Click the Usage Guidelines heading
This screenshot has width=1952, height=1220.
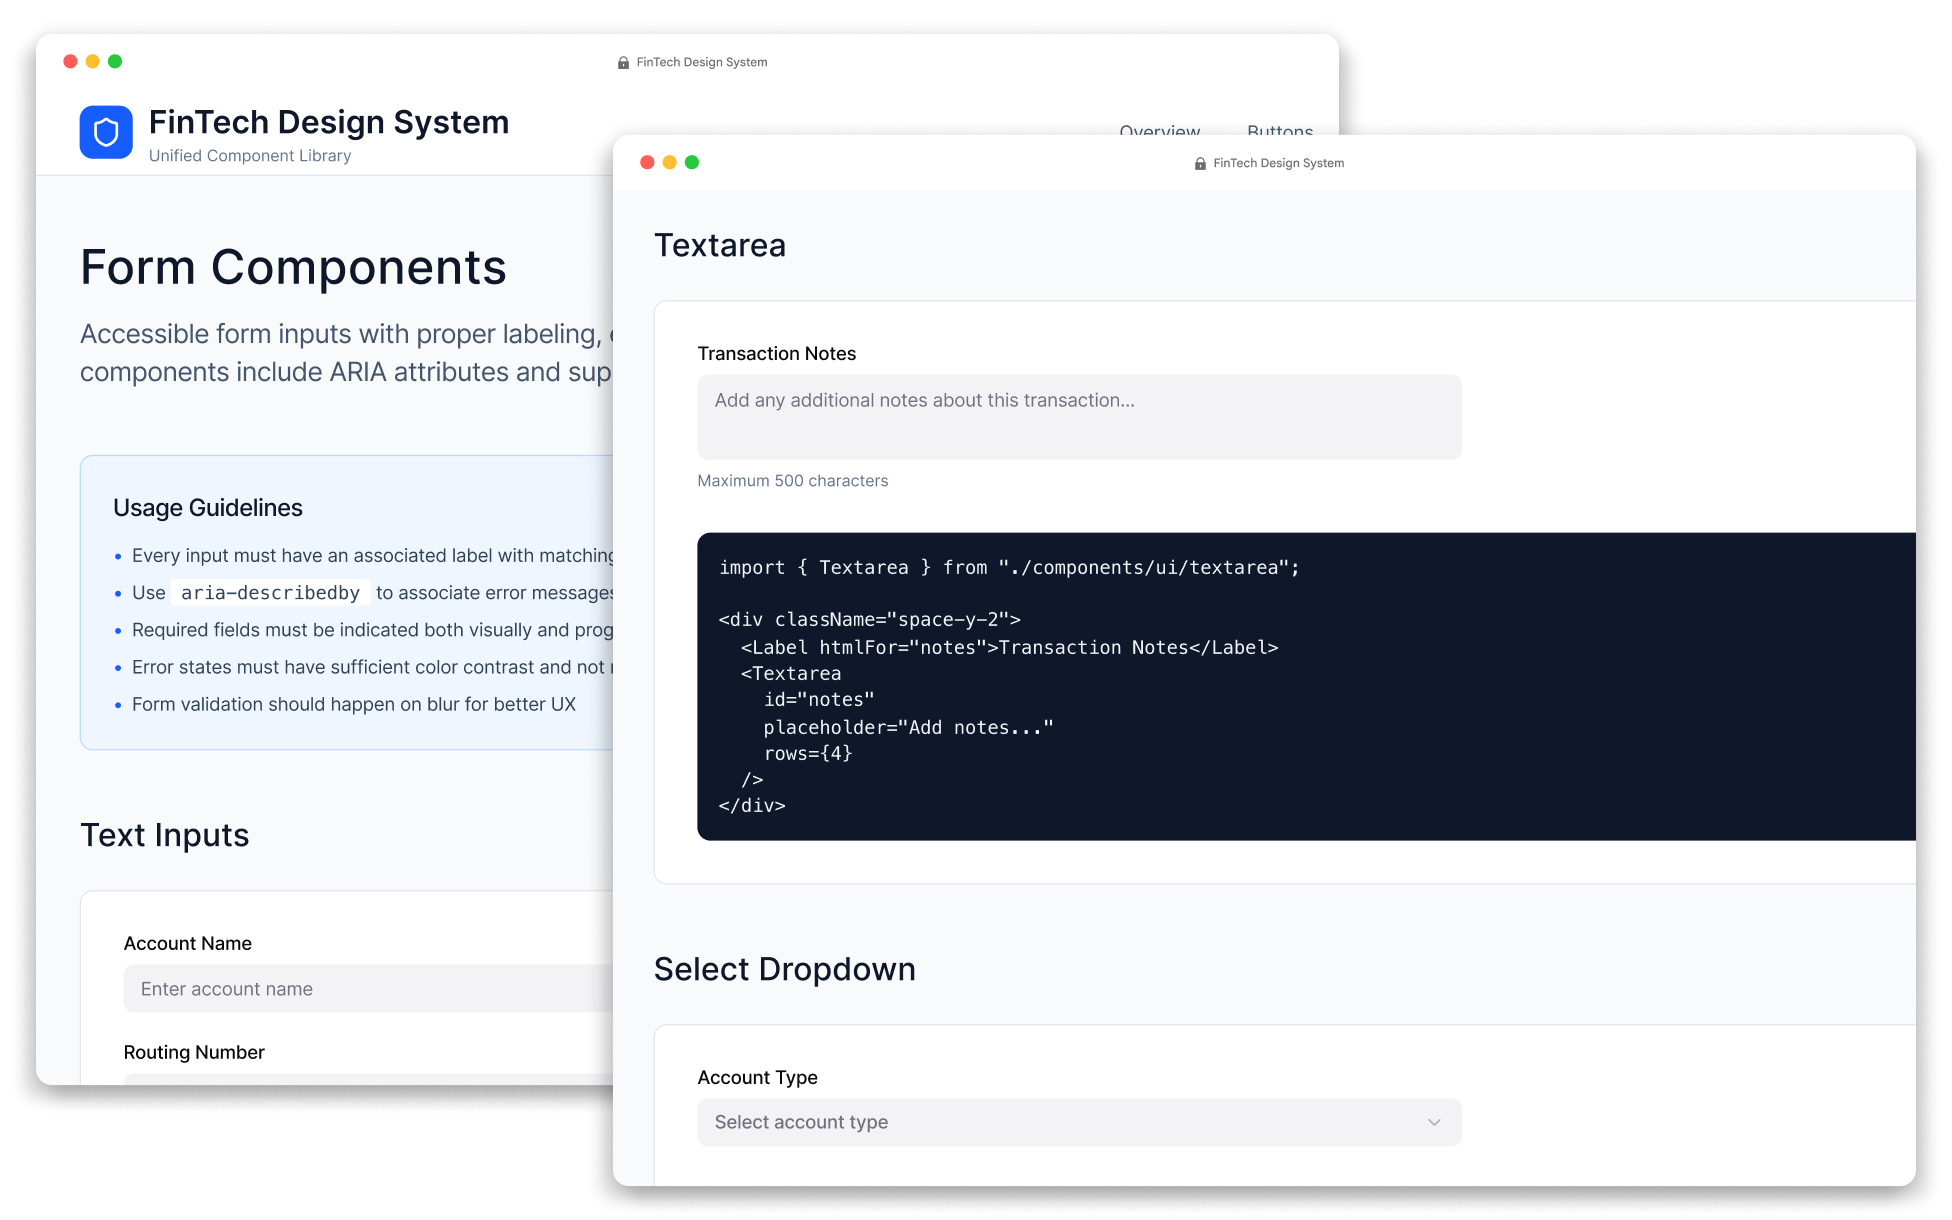[208, 508]
